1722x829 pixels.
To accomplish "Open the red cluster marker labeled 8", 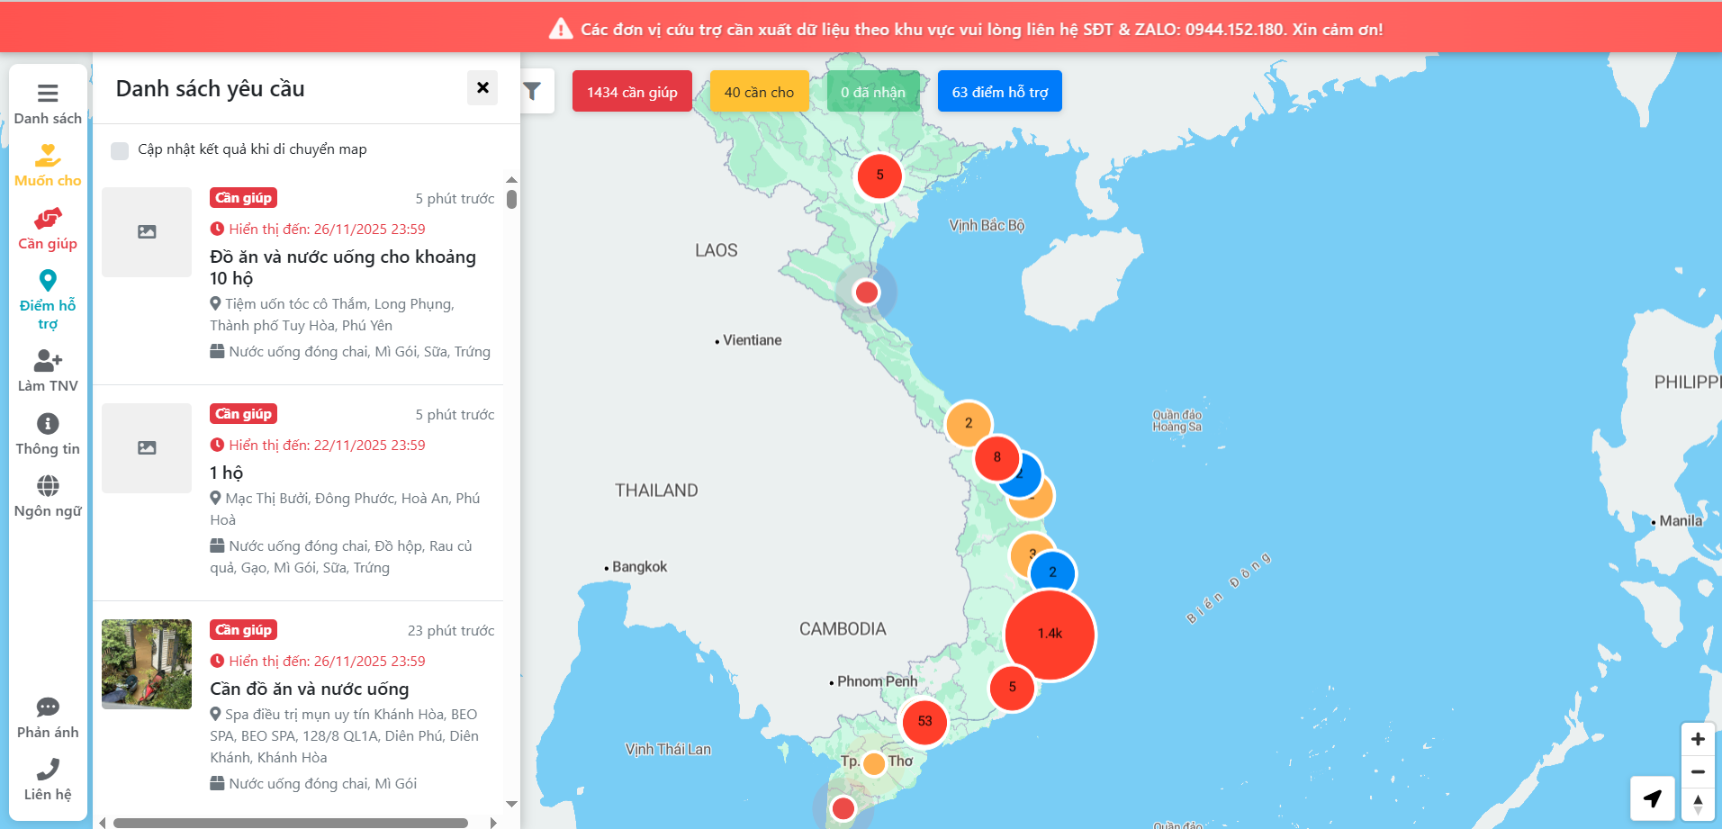I will [x=997, y=458].
